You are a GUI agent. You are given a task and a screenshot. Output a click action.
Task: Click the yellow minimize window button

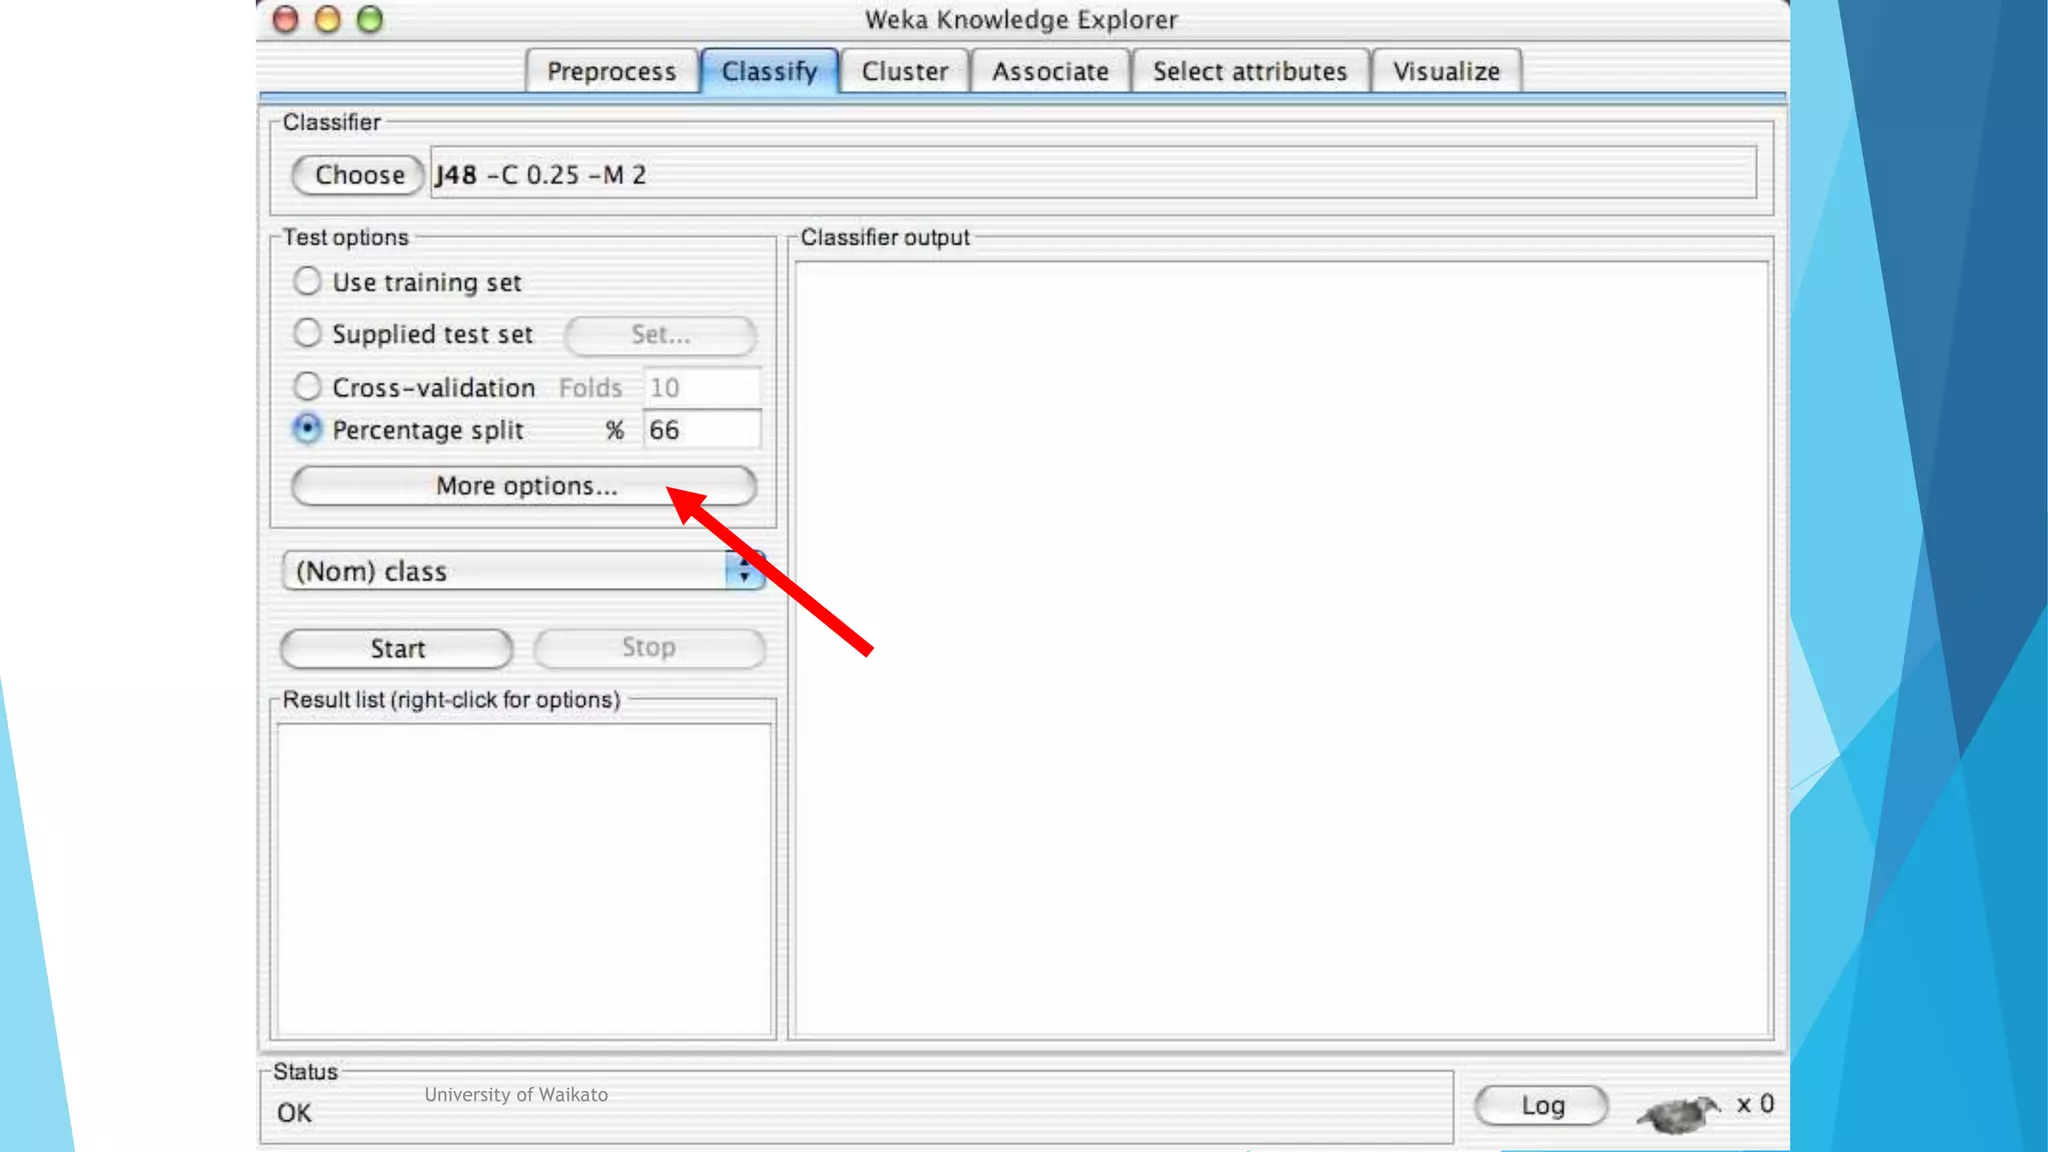[328, 19]
